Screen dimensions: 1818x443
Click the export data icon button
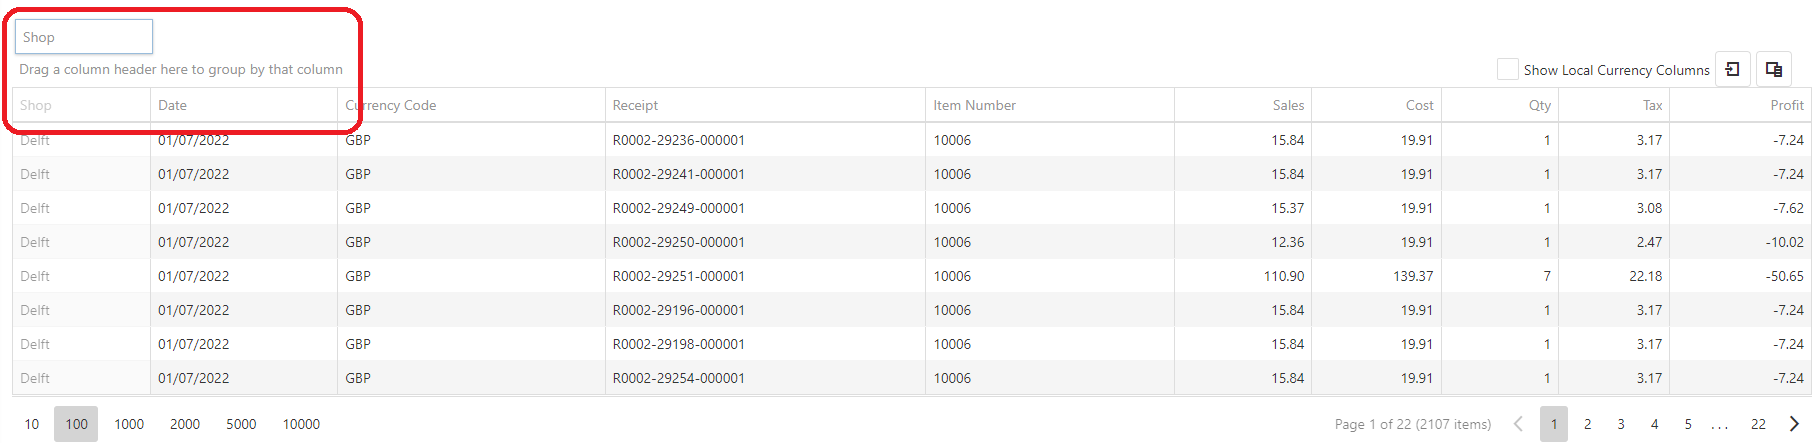click(1733, 69)
